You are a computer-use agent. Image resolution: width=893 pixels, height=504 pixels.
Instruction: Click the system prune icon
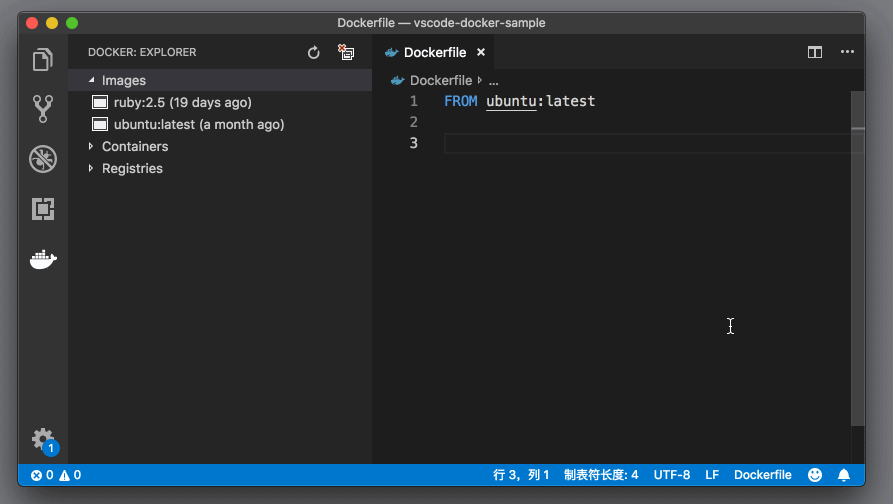pyautogui.click(x=346, y=52)
